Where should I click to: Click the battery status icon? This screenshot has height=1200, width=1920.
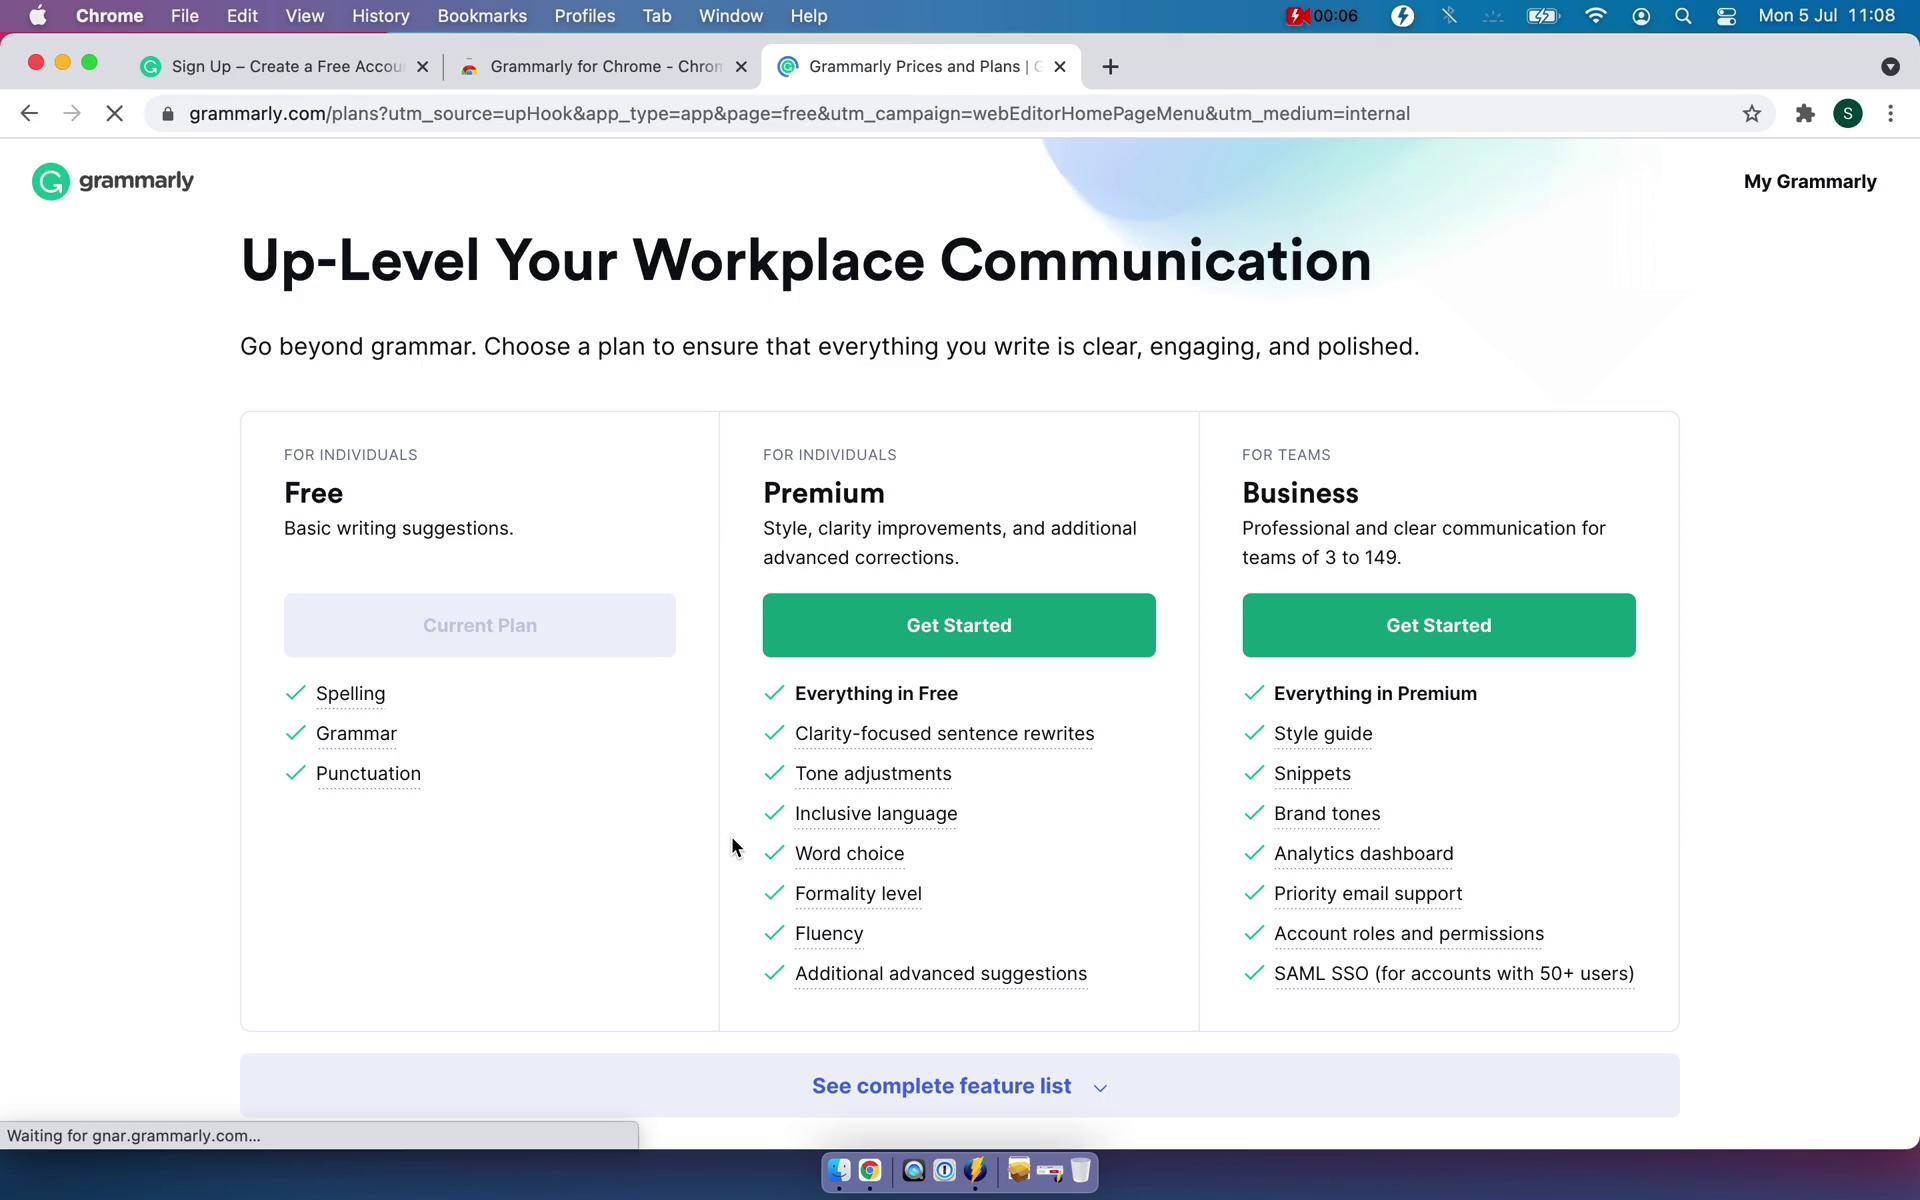[1543, 16]
